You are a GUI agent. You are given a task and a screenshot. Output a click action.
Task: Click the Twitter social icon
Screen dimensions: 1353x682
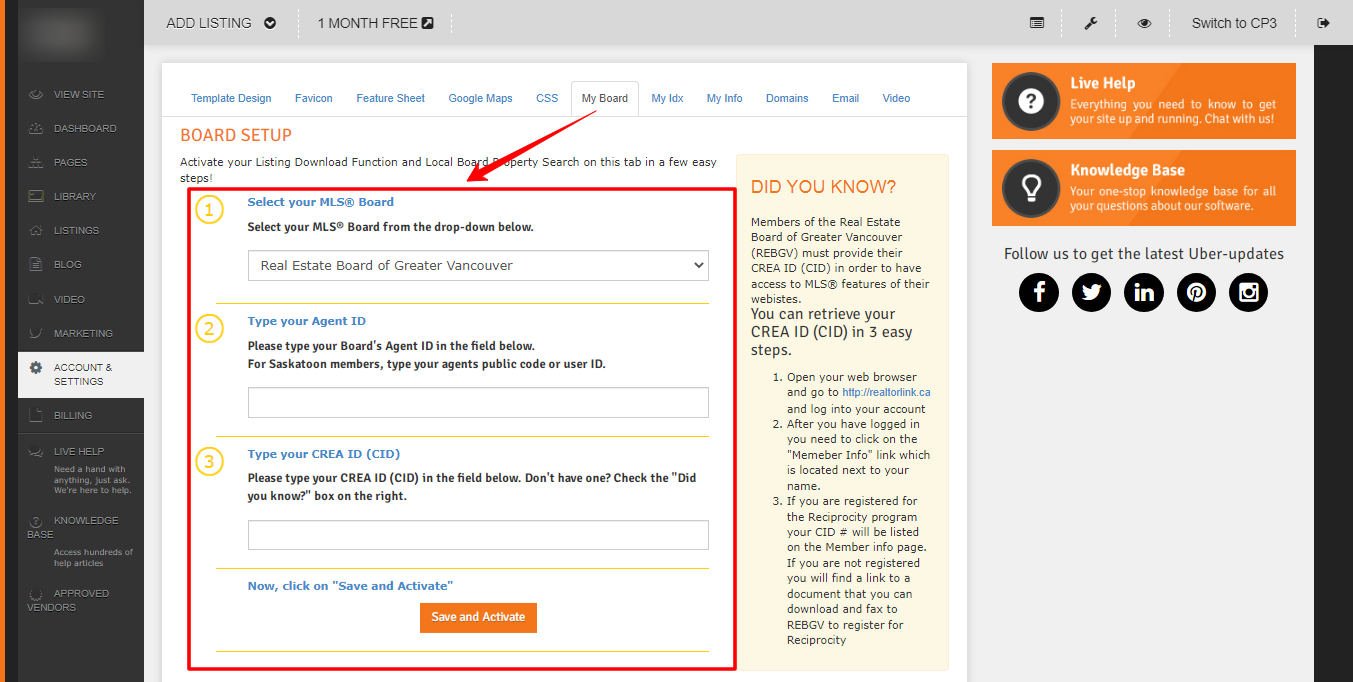tap(1091, 292)
